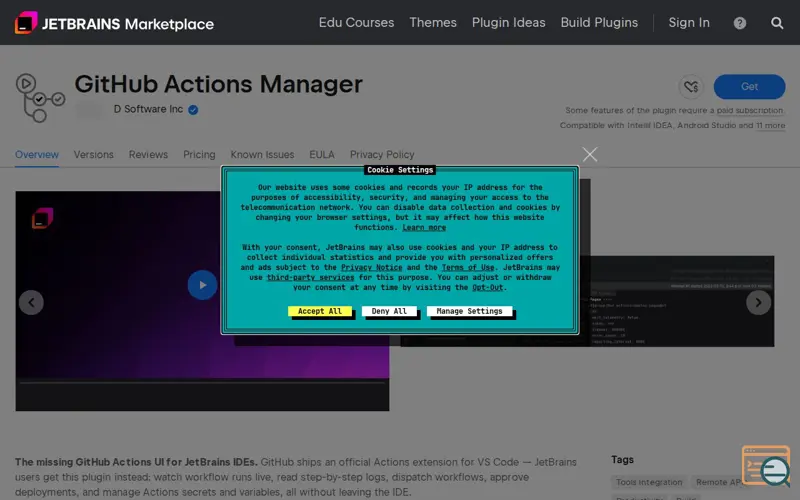Open the Pricing tab
This screenshot has height=500, width=800.
coord(199,155)
